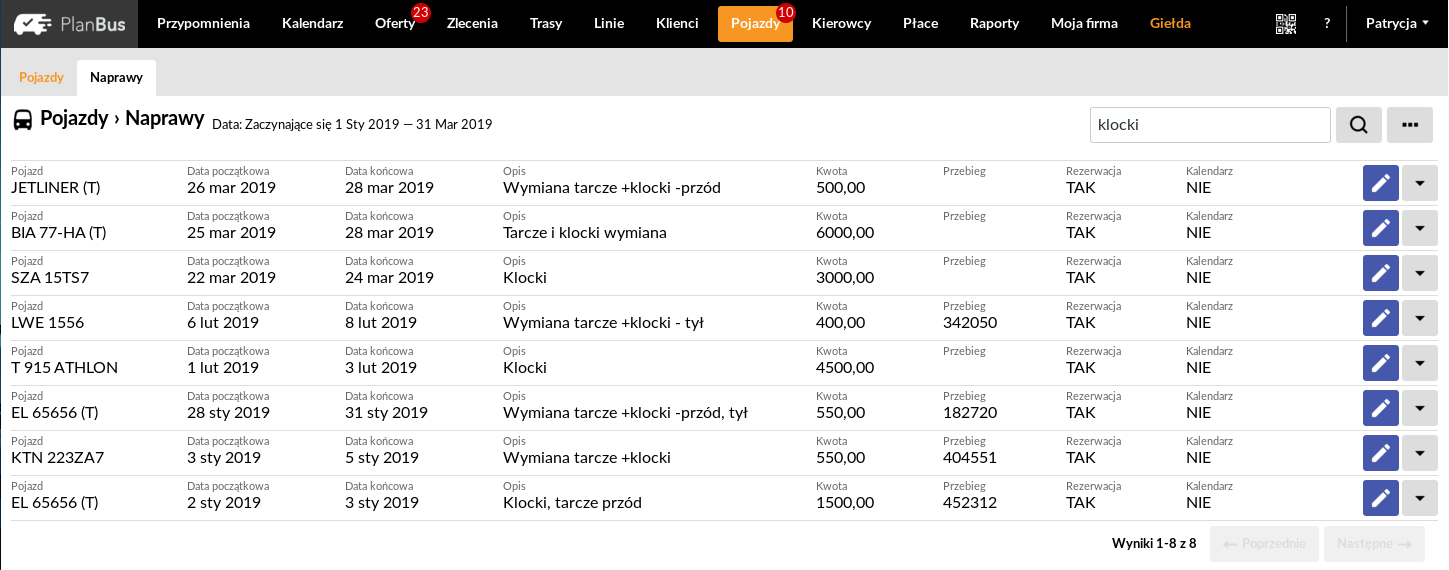Image resolution: width=1449 pixels, height=570 pixels.
Task: Expand the Patrycja user menu
Action: [x=1397, y=23]
